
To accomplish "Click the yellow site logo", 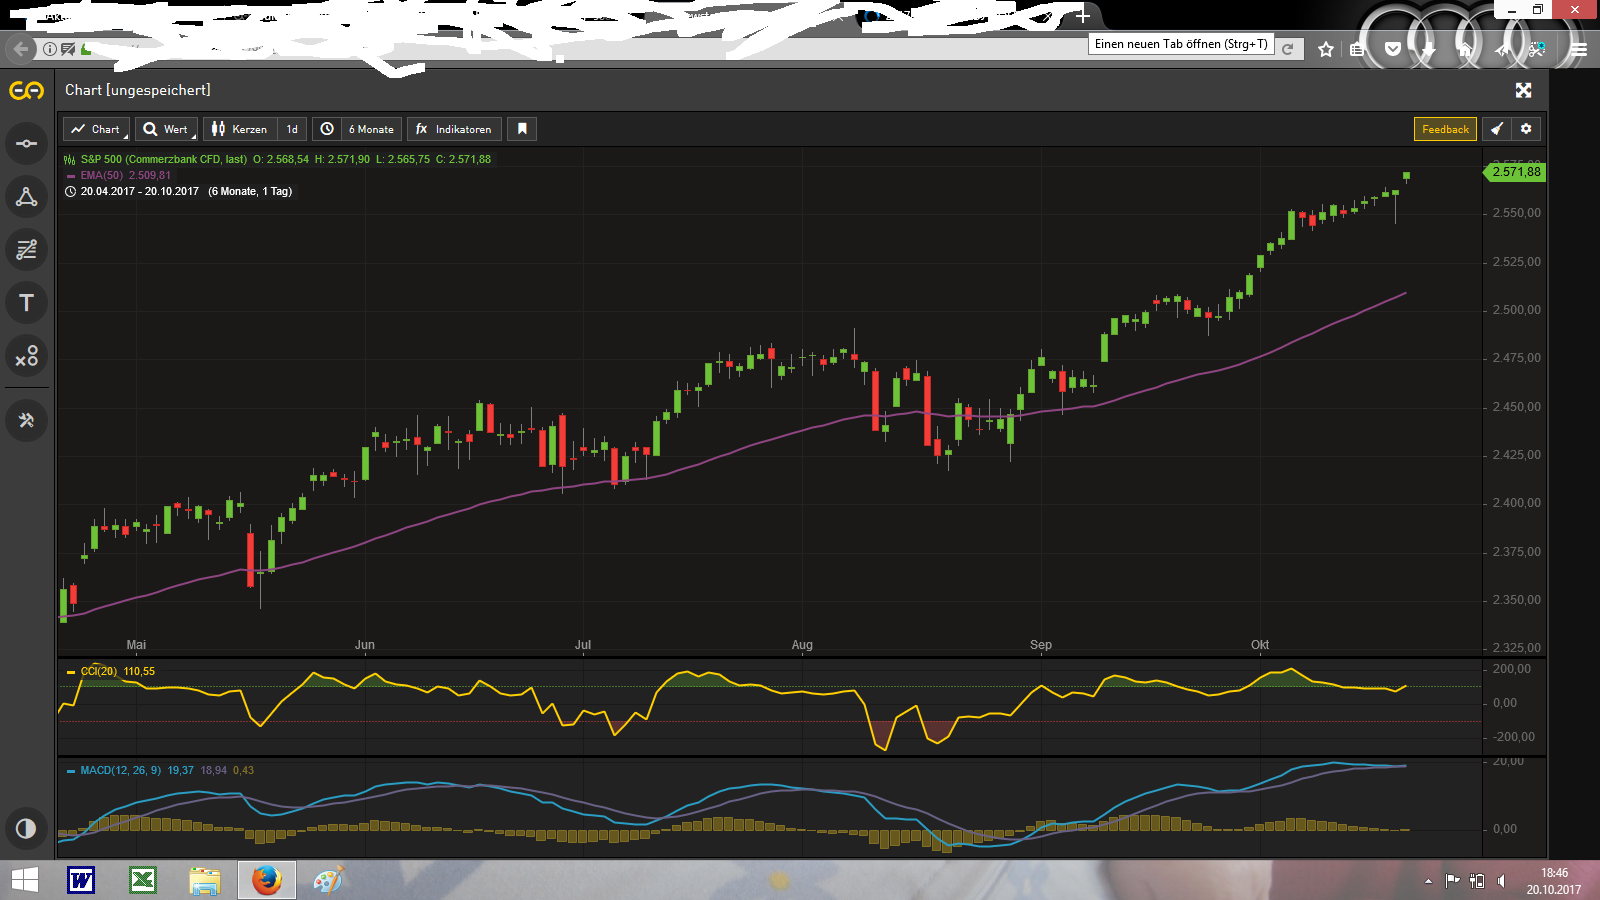I will 27,91.
